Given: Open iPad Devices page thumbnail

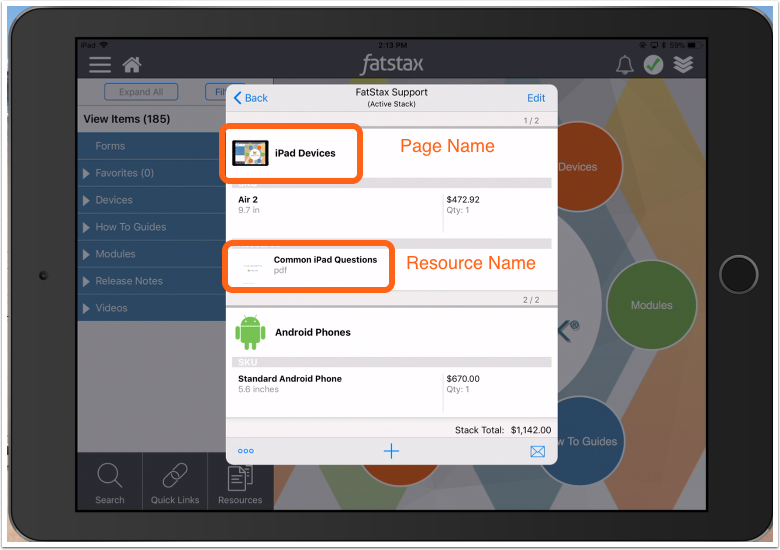Looking at the screenshot, I should click(250, 153).
